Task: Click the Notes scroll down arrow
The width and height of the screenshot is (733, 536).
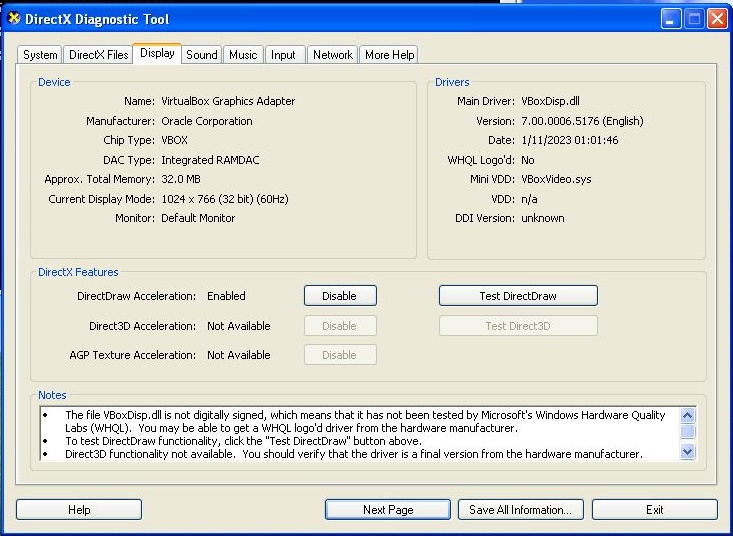Action: [687, 451]
